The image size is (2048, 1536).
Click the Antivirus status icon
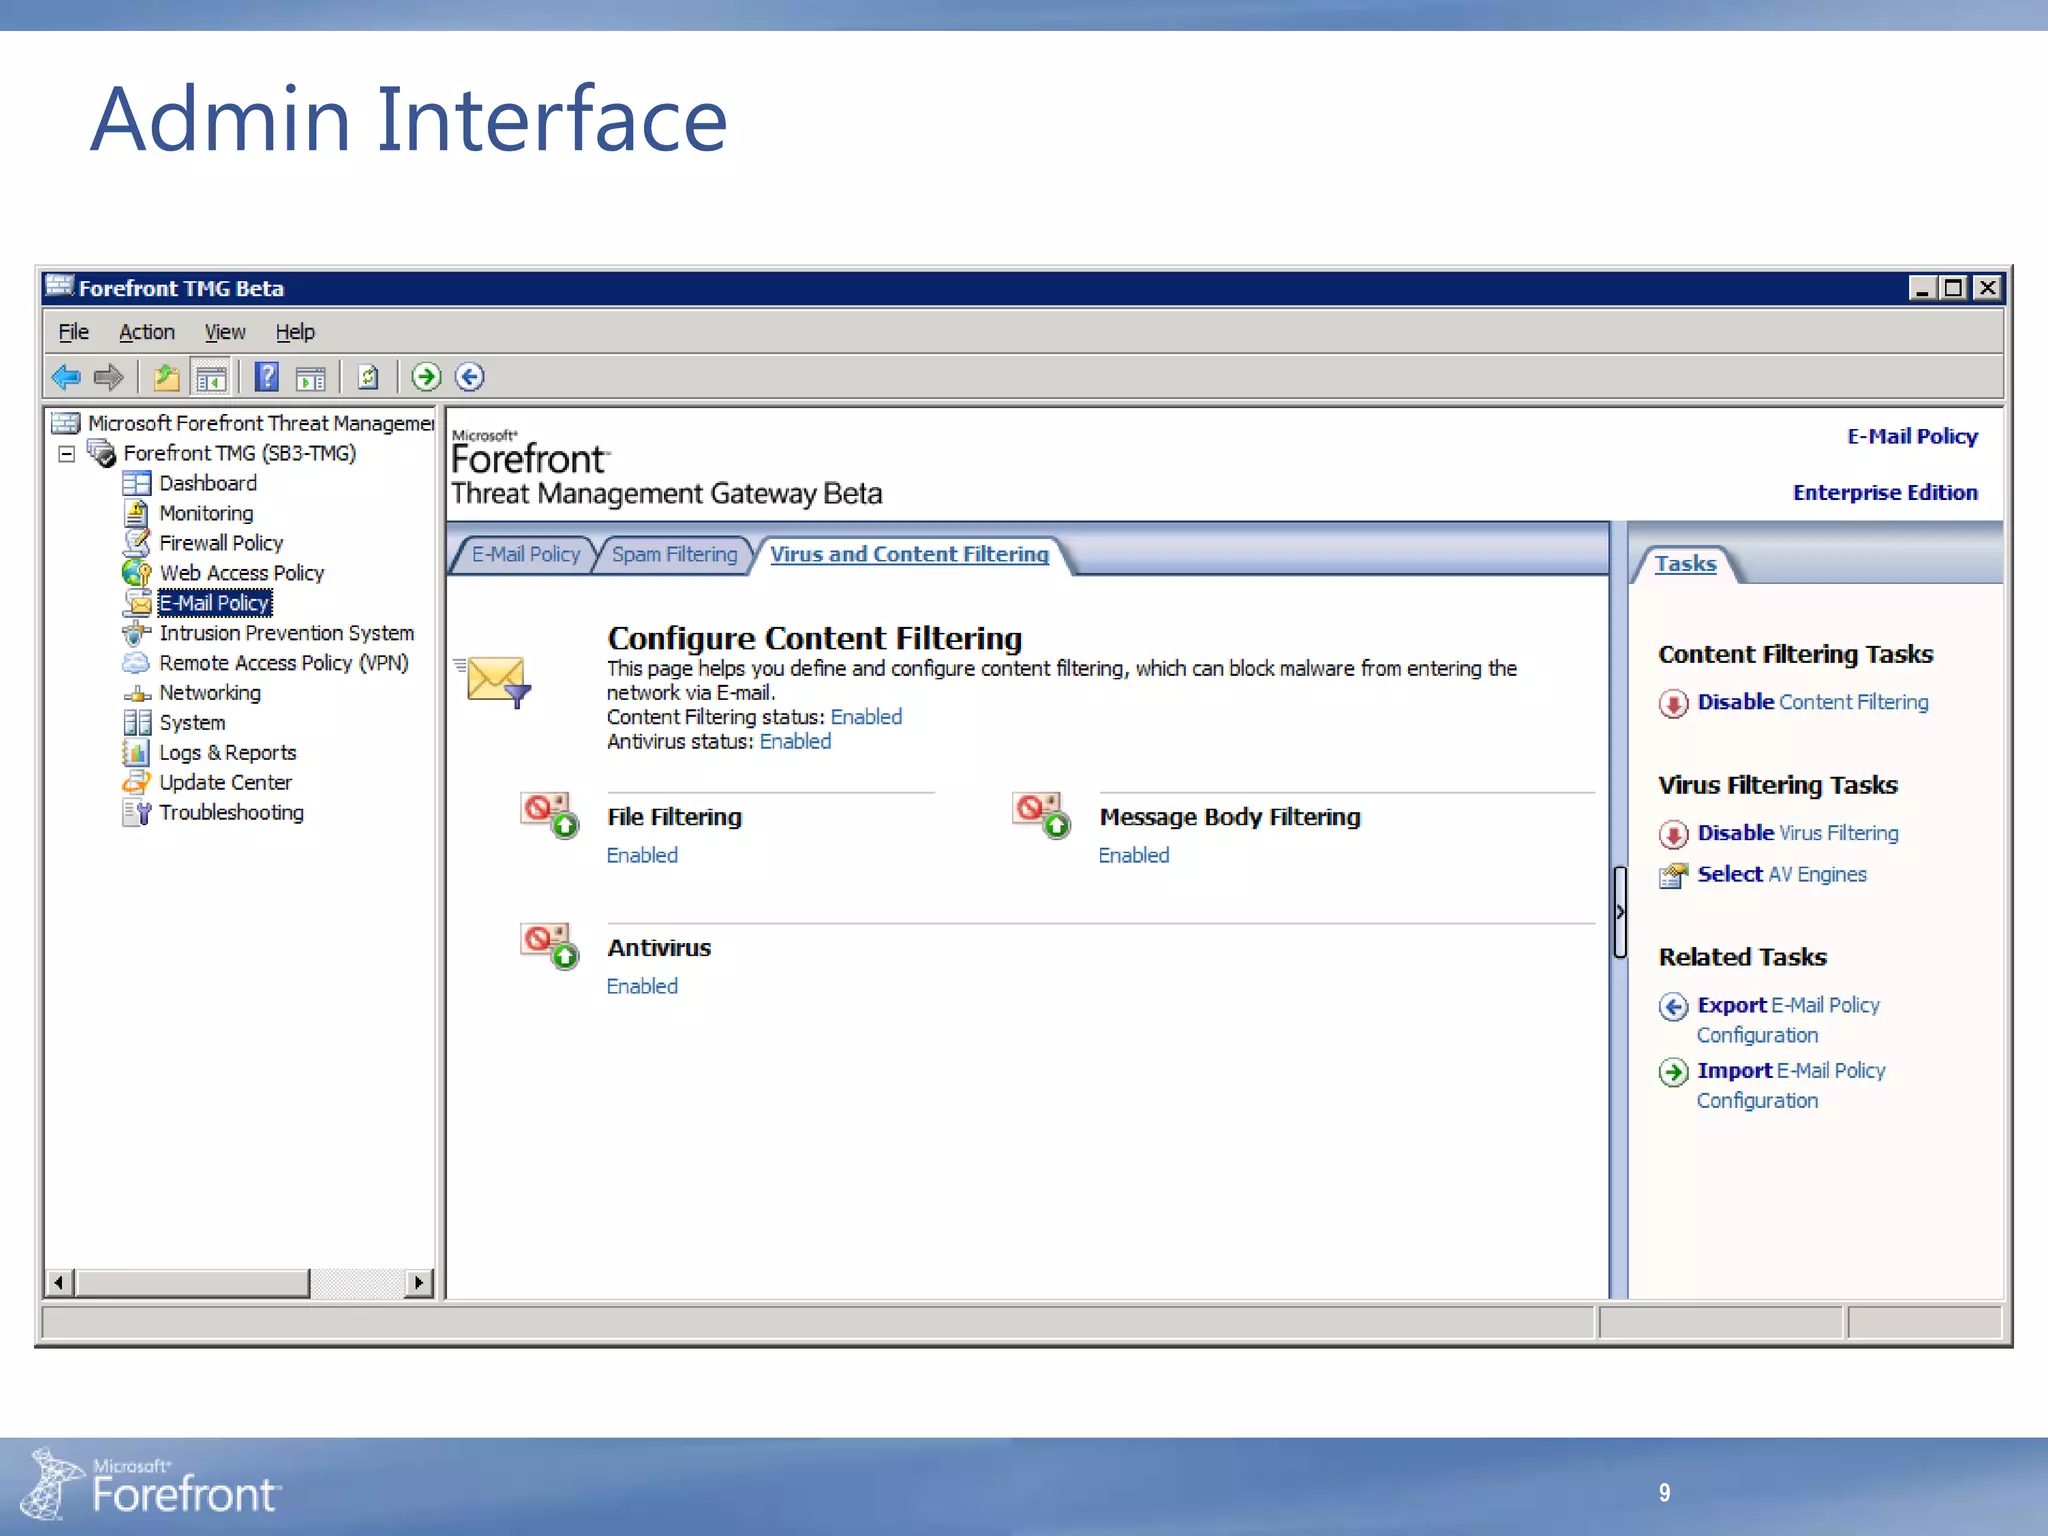pos(549,946)
